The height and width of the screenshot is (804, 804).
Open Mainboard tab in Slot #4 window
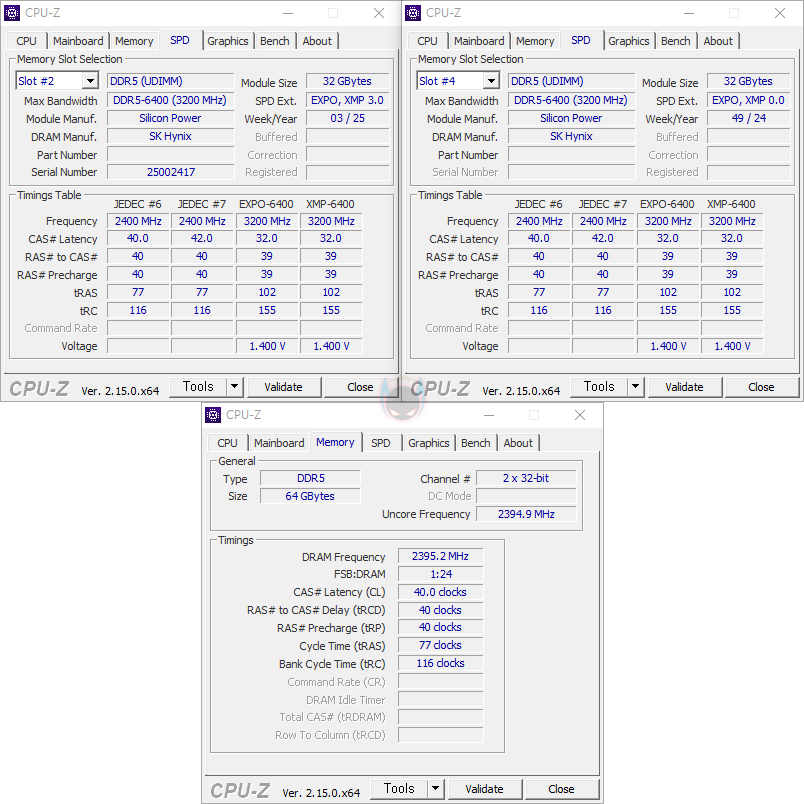coord(479,41)
